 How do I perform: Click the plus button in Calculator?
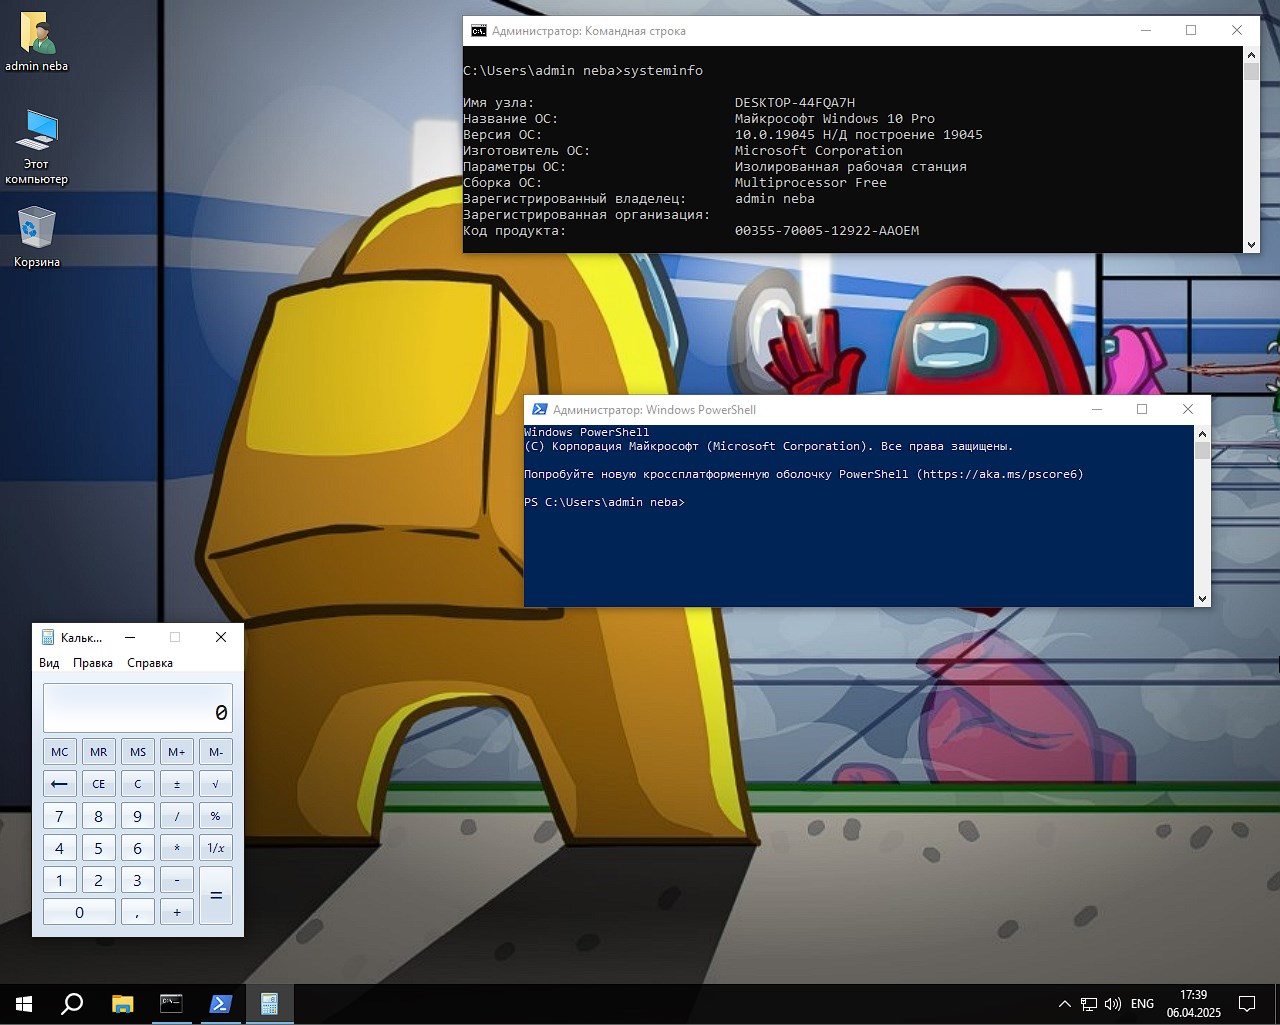[x=177, y=912]
